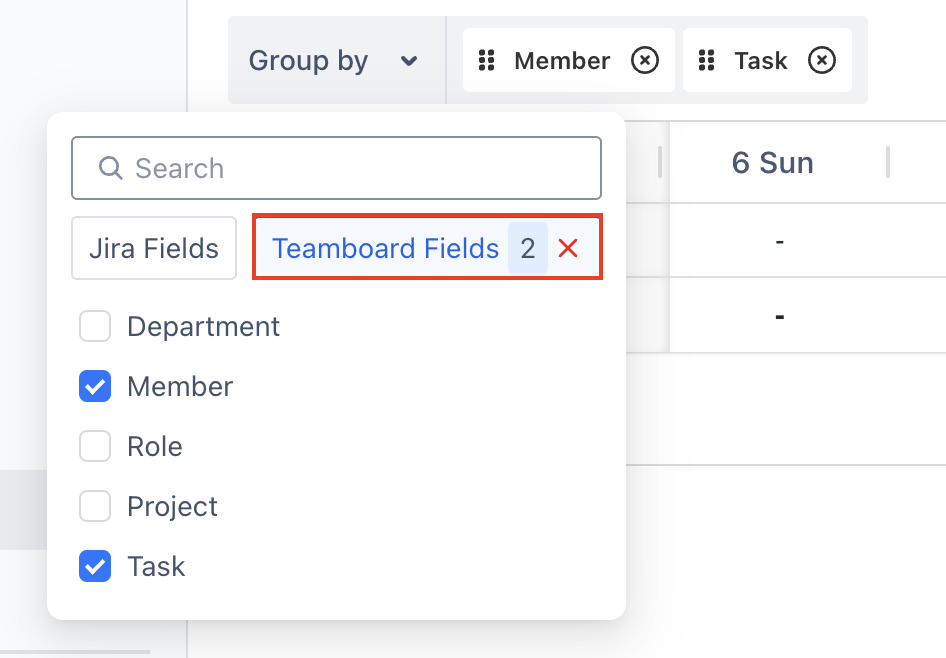Select the Teamboard Fields tab

coord(385,248)
